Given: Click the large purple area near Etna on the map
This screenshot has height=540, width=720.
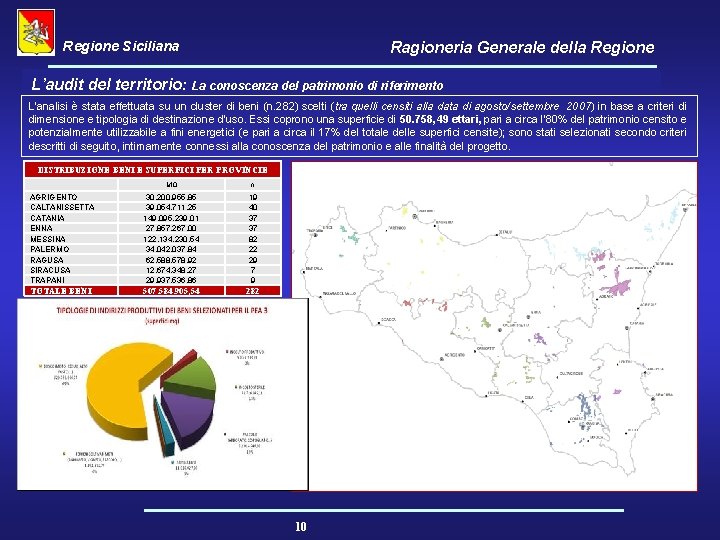Looking at the screenshot, I should coord(616,287).
